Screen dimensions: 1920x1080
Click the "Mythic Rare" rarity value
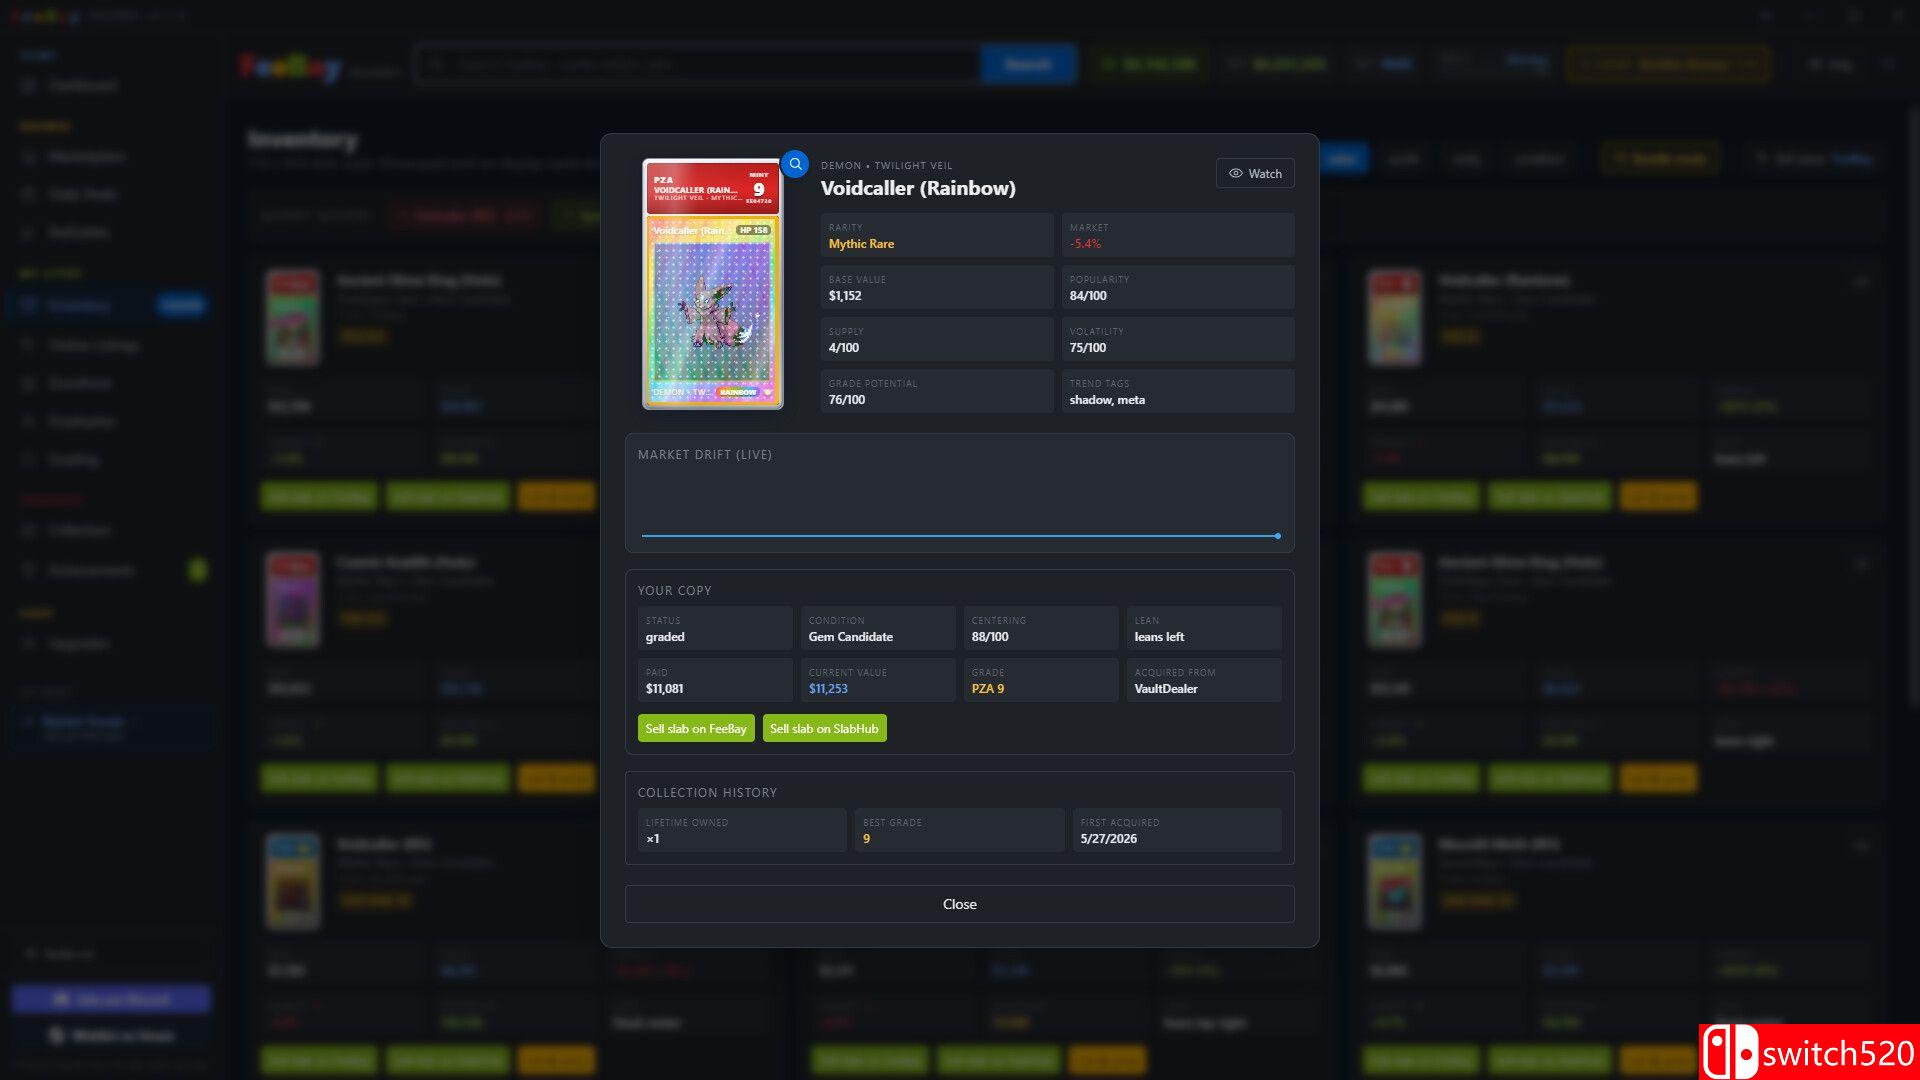click(861, 244)
